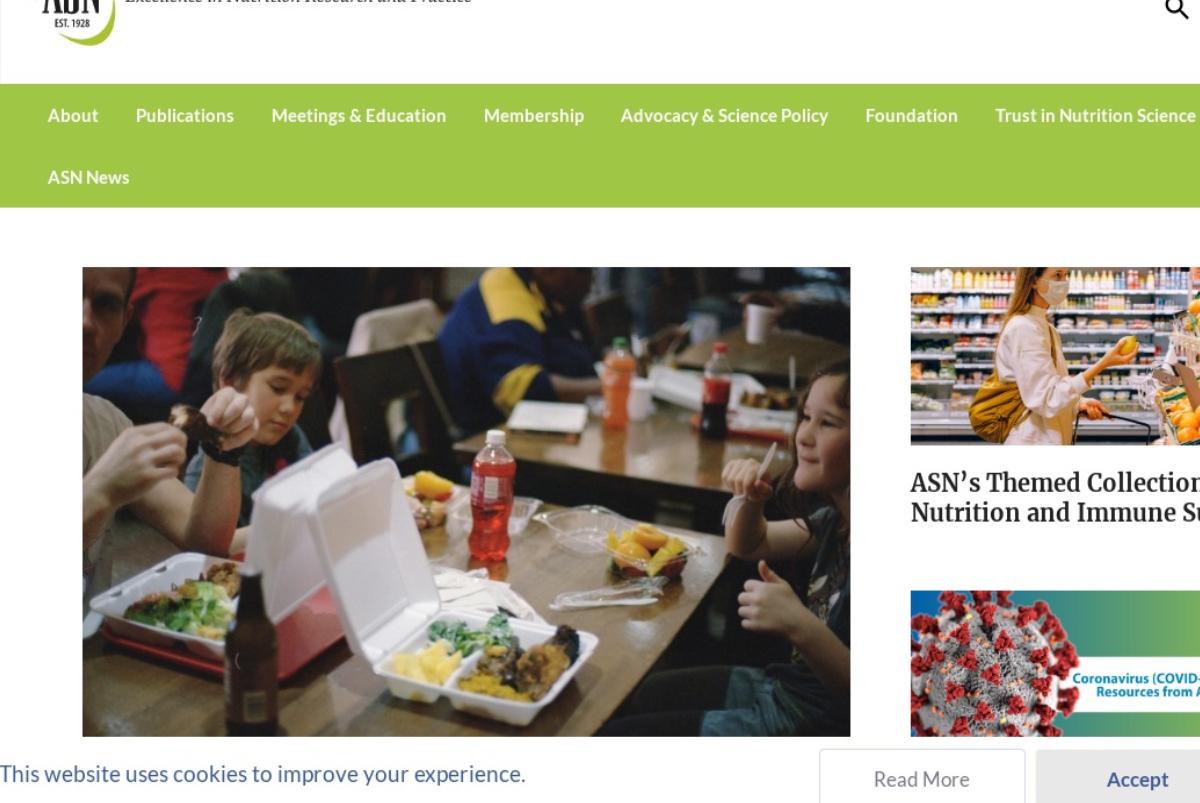1200x803 pixels.
Task: Open the grocery shopper thumbnail image
Action: [x=1055, y=356]
